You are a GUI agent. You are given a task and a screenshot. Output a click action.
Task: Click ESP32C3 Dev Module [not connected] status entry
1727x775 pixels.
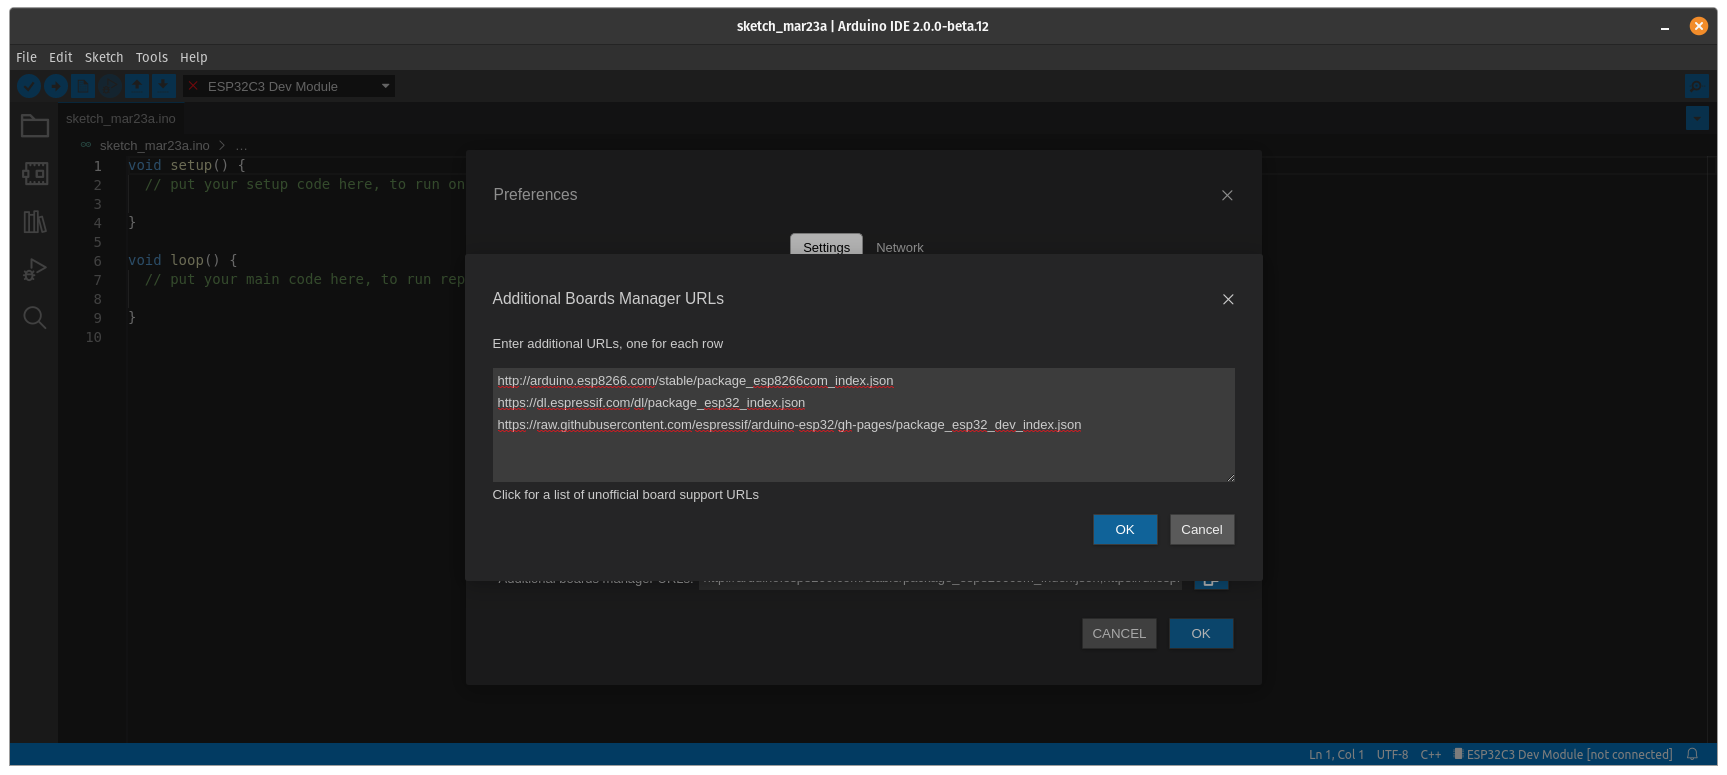point(1562,754)
